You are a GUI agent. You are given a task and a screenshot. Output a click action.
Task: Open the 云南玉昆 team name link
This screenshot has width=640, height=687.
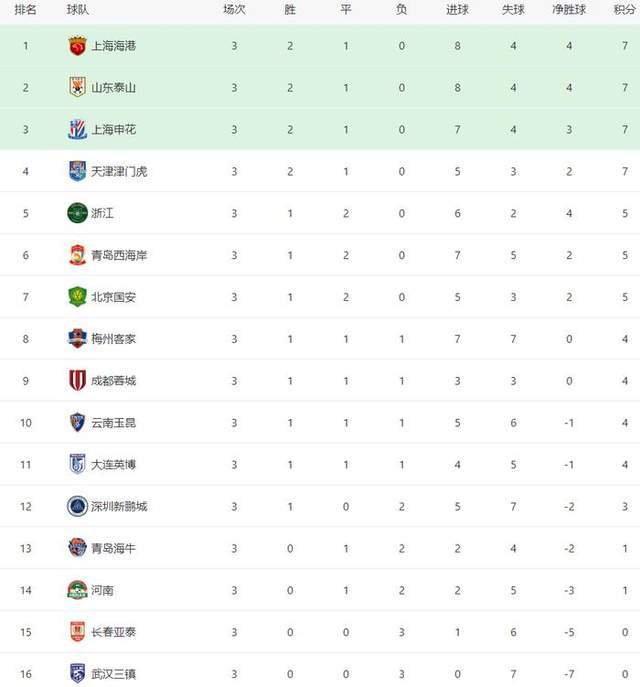click(x=113, y=423)
